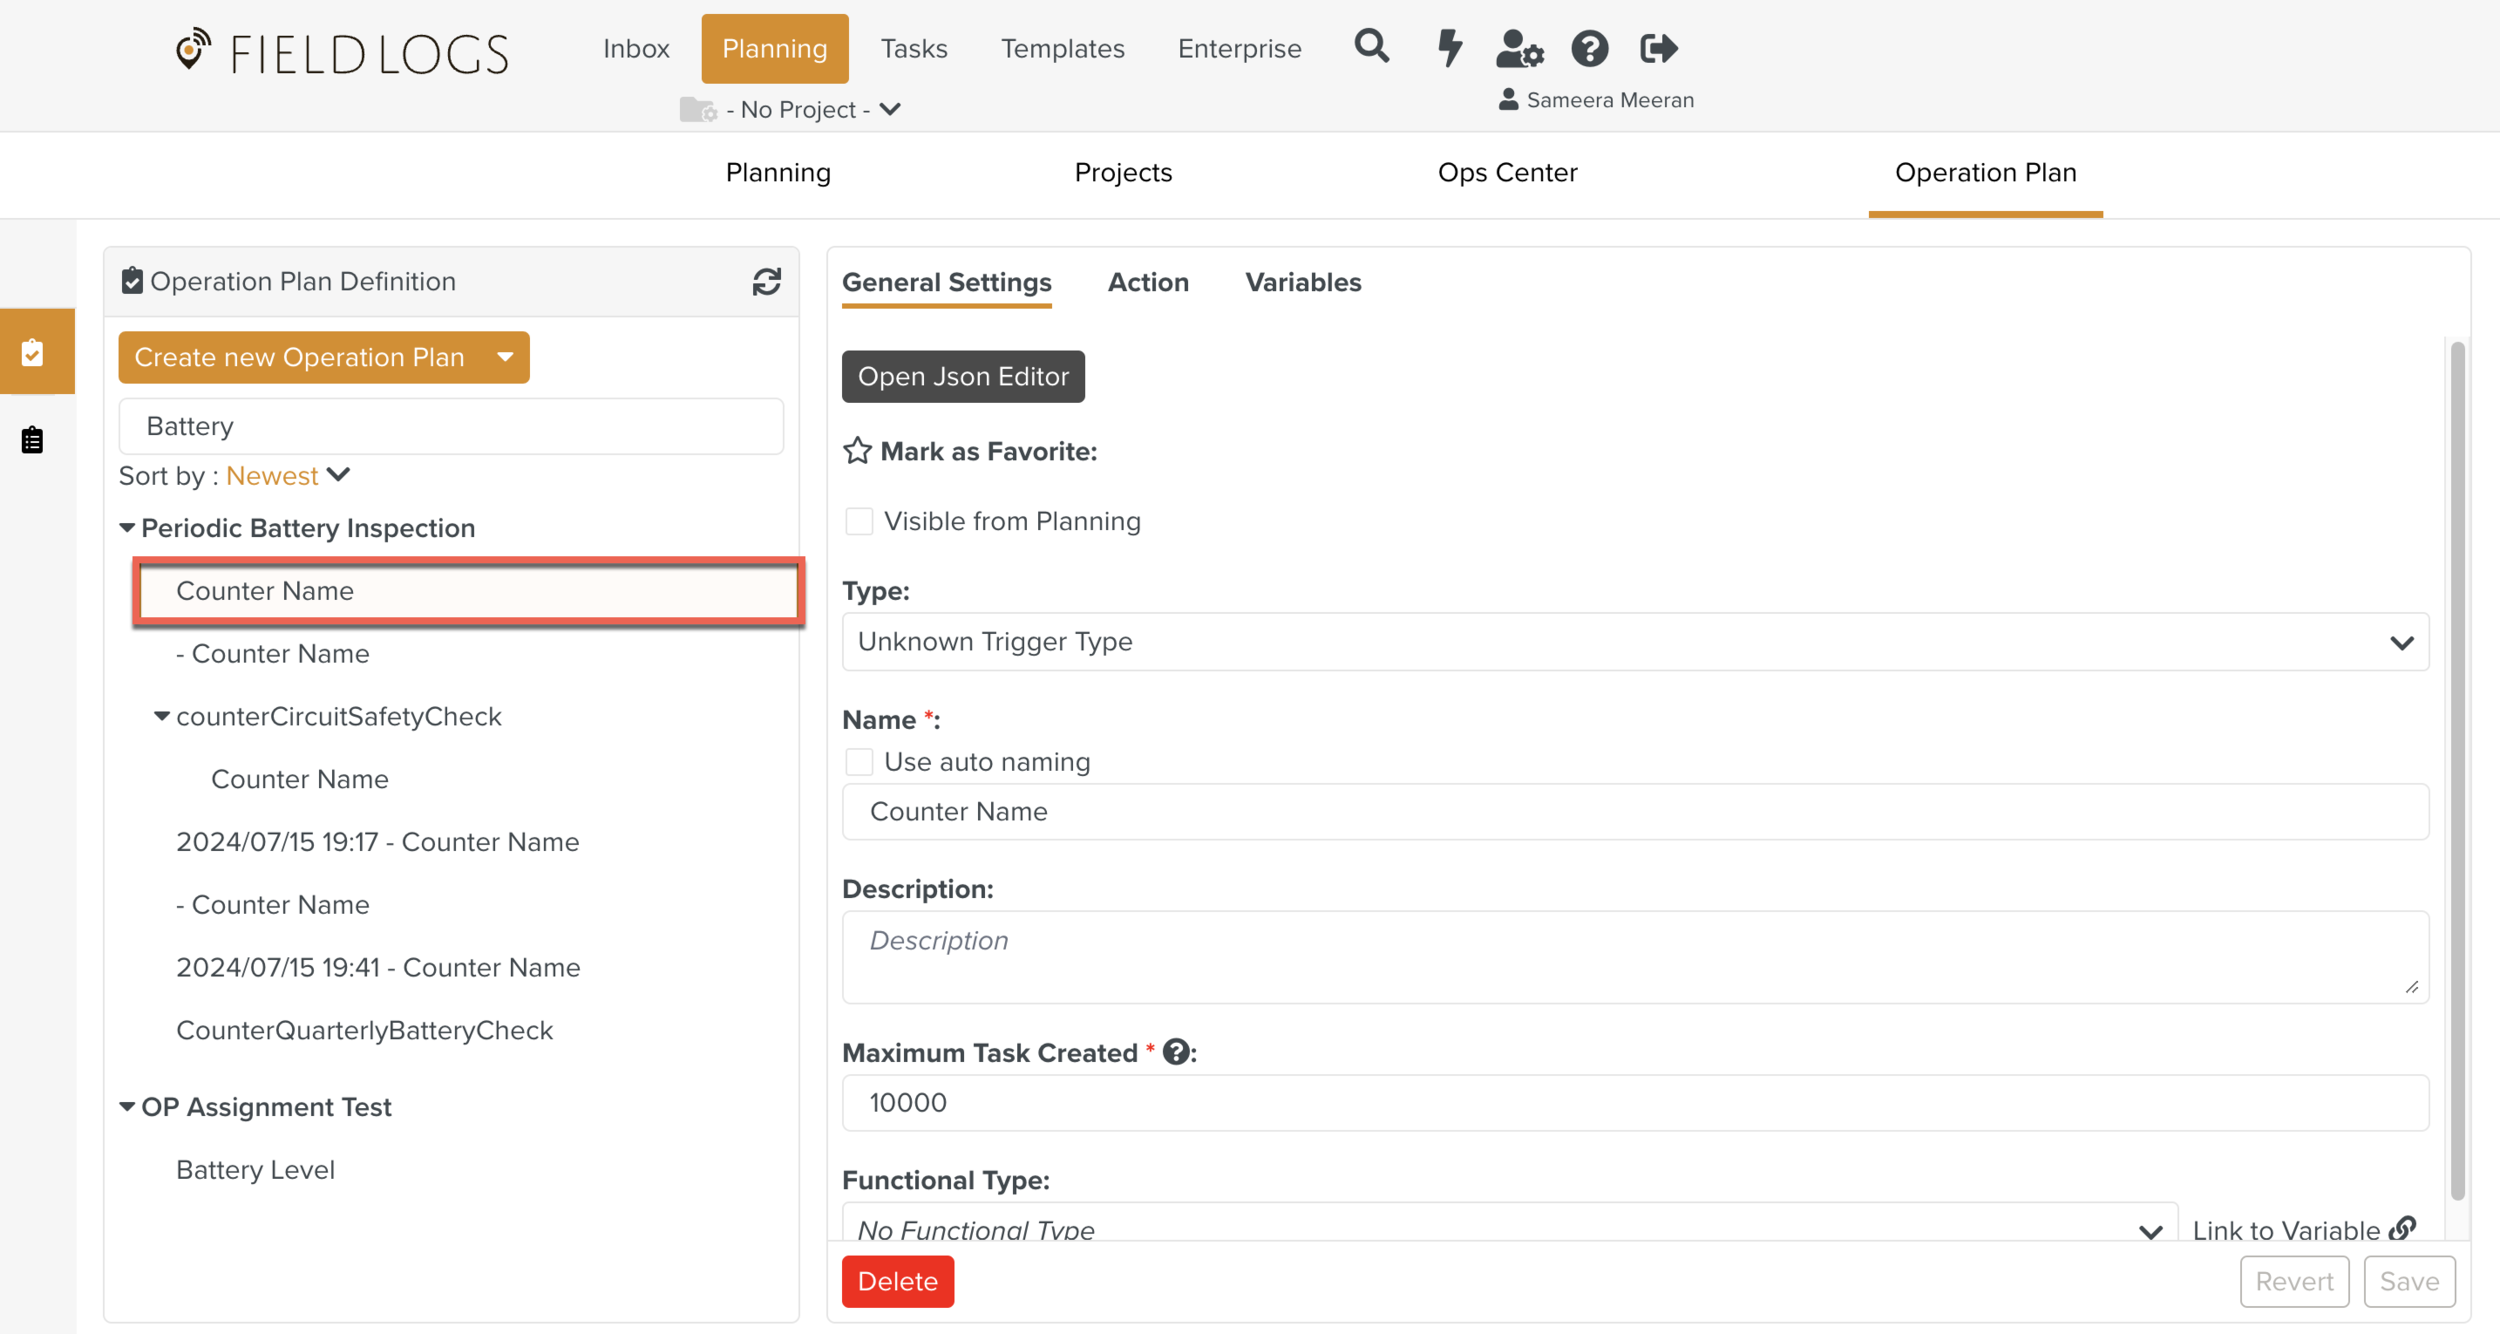The width and height of the screenshot is (2500, 1334).
Task: Expand the Sort by Newest dropdown
Action: (x=287, y=475)
